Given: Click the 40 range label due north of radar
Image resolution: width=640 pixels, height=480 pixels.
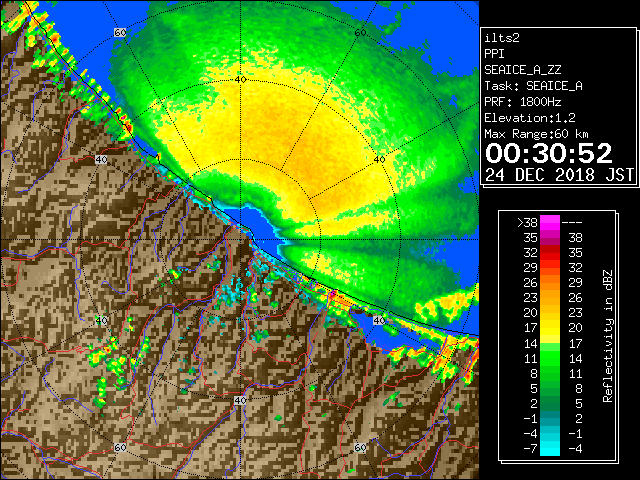Looking at the screenshot, I should pyautogui.click(x=240, y=80).
